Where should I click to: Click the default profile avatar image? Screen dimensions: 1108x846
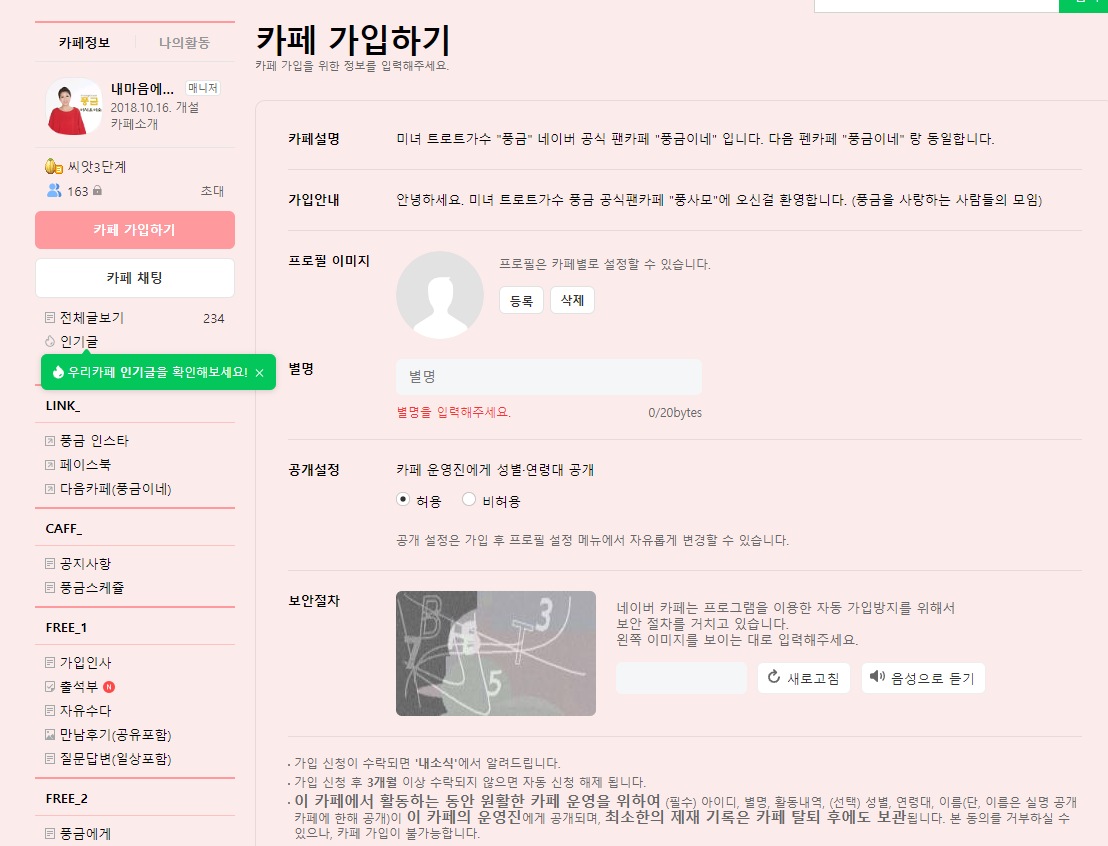click(x=440, y=295)
